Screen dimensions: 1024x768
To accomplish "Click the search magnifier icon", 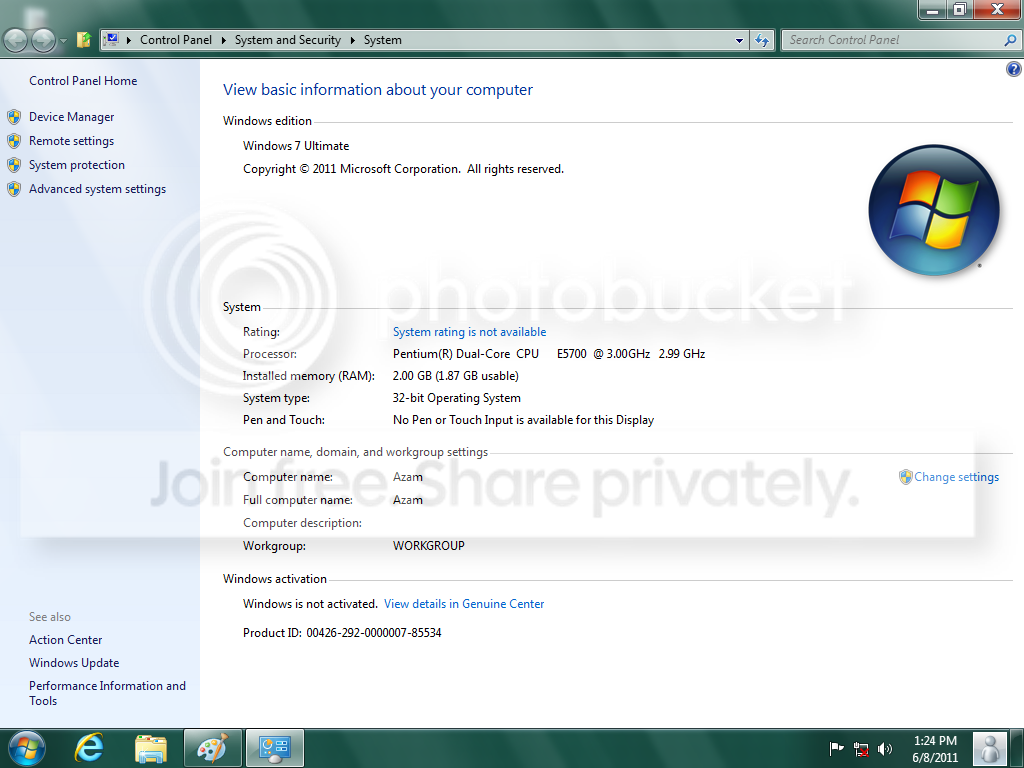I will point(1010,40).
